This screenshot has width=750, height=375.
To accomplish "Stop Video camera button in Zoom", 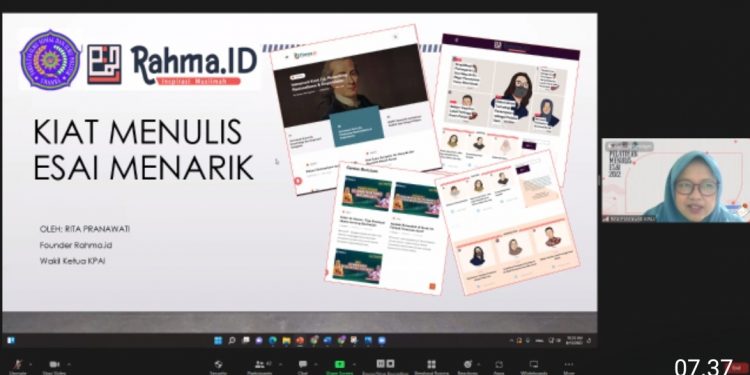I will (x=54, y=366).
